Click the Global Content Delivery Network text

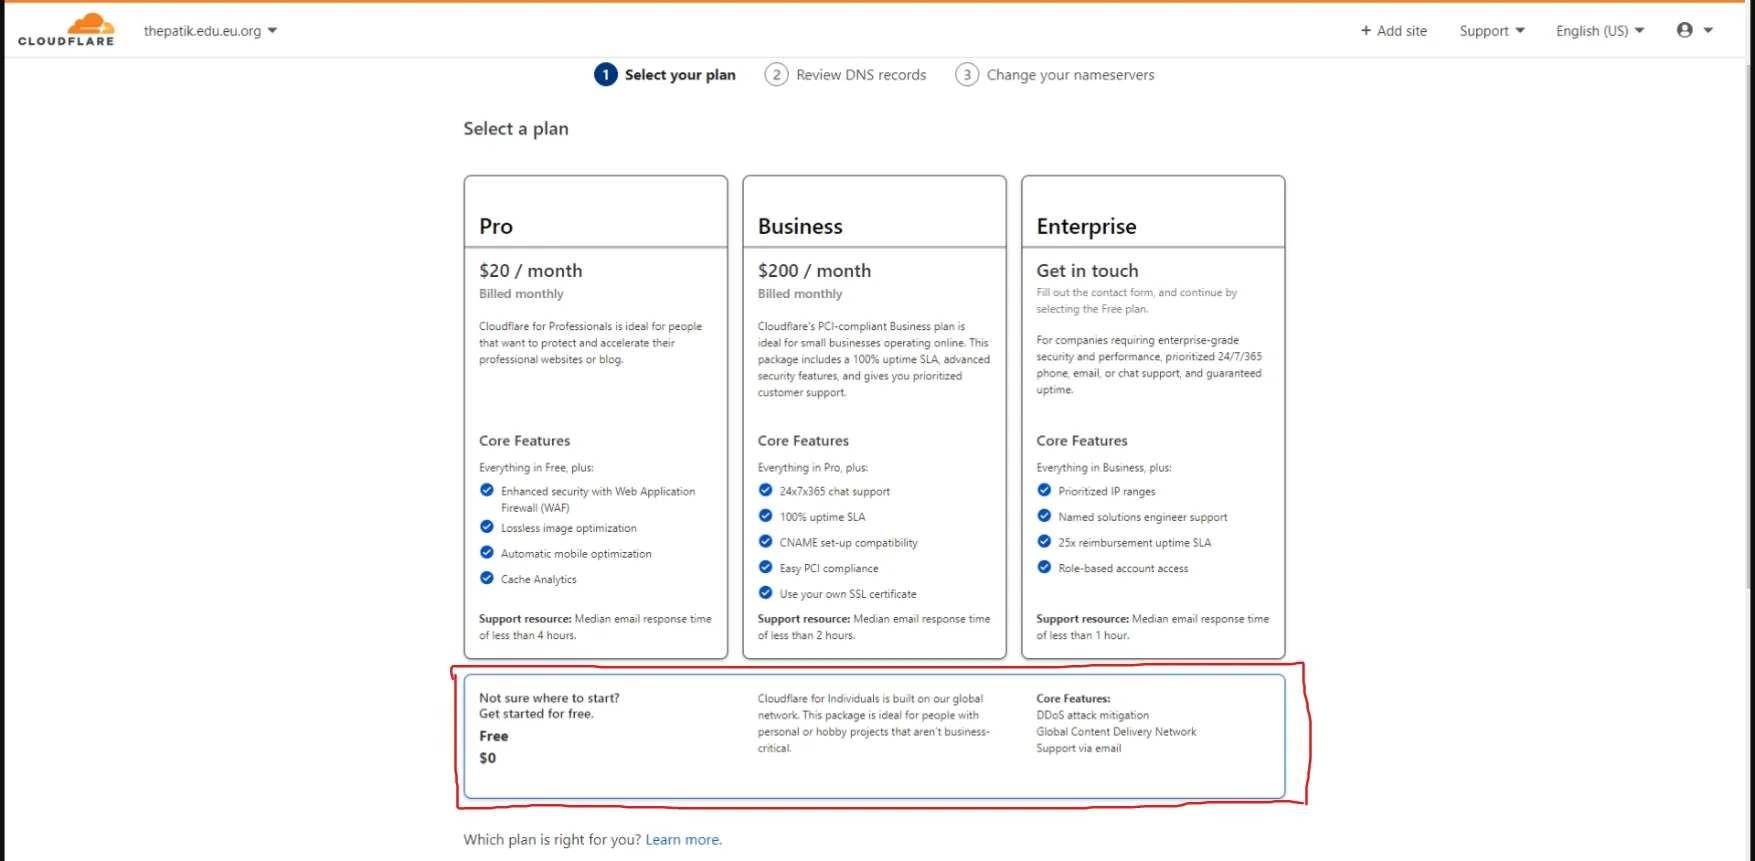[1116, 732]
